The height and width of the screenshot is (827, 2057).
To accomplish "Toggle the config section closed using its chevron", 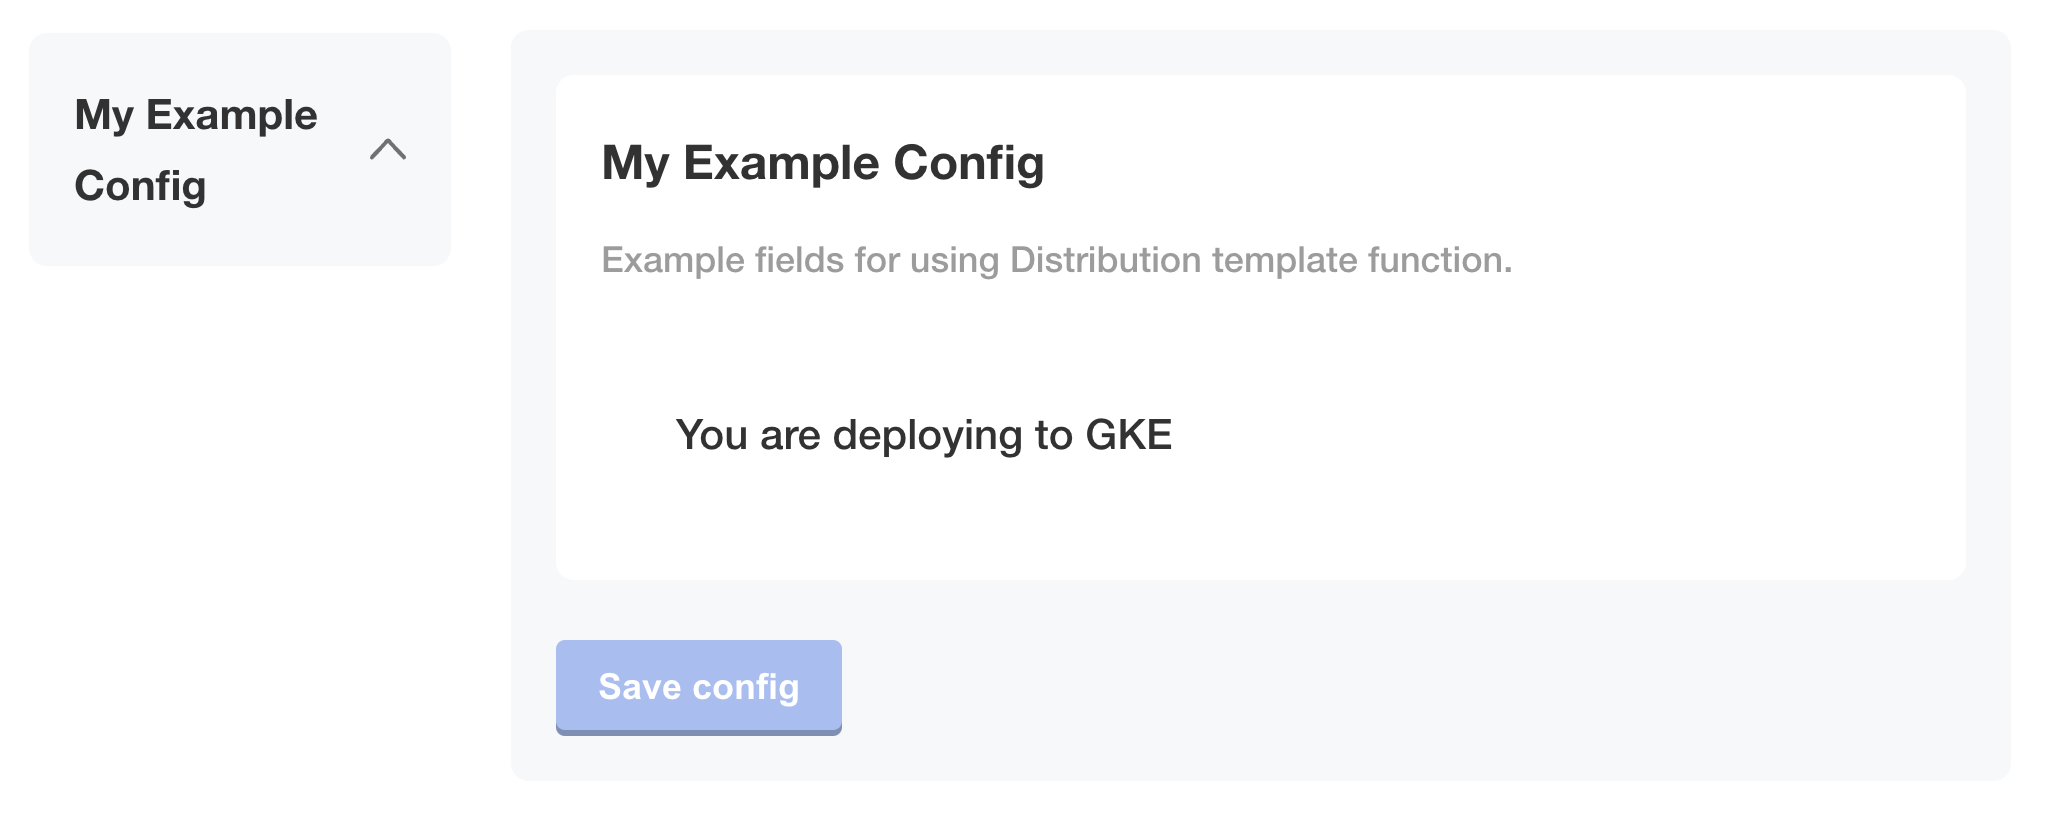I will click(x=389, y=150).
